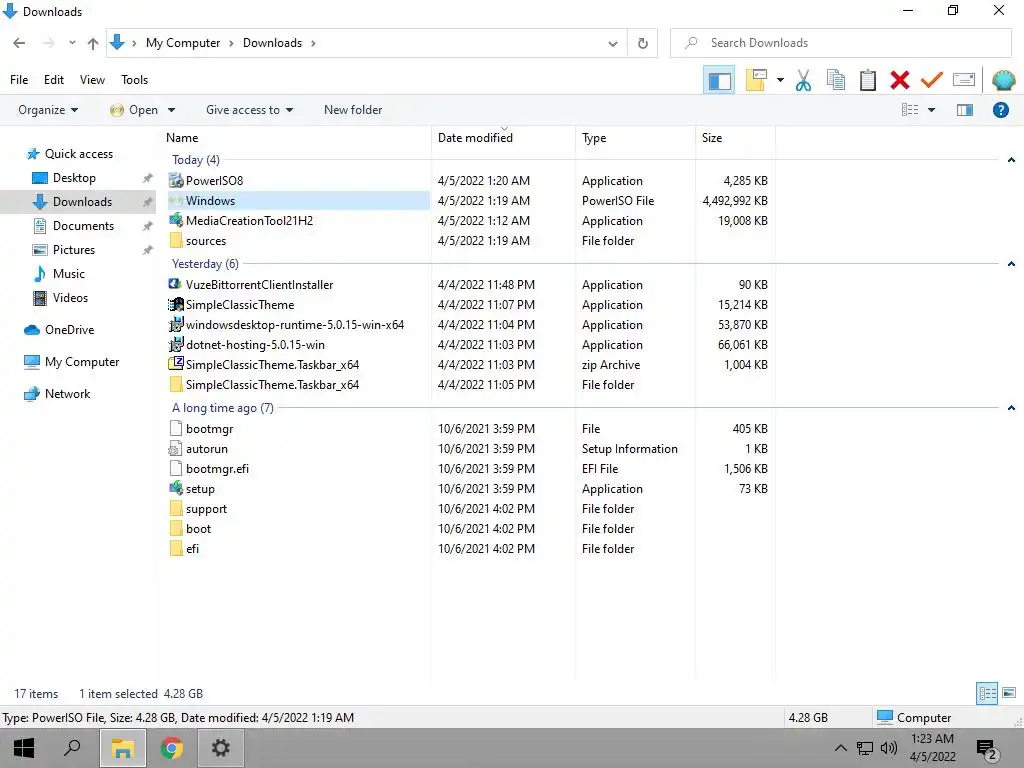This screenshot has height=768, width=1024.
Task: Open the View menu
Action: click(92, 80)
